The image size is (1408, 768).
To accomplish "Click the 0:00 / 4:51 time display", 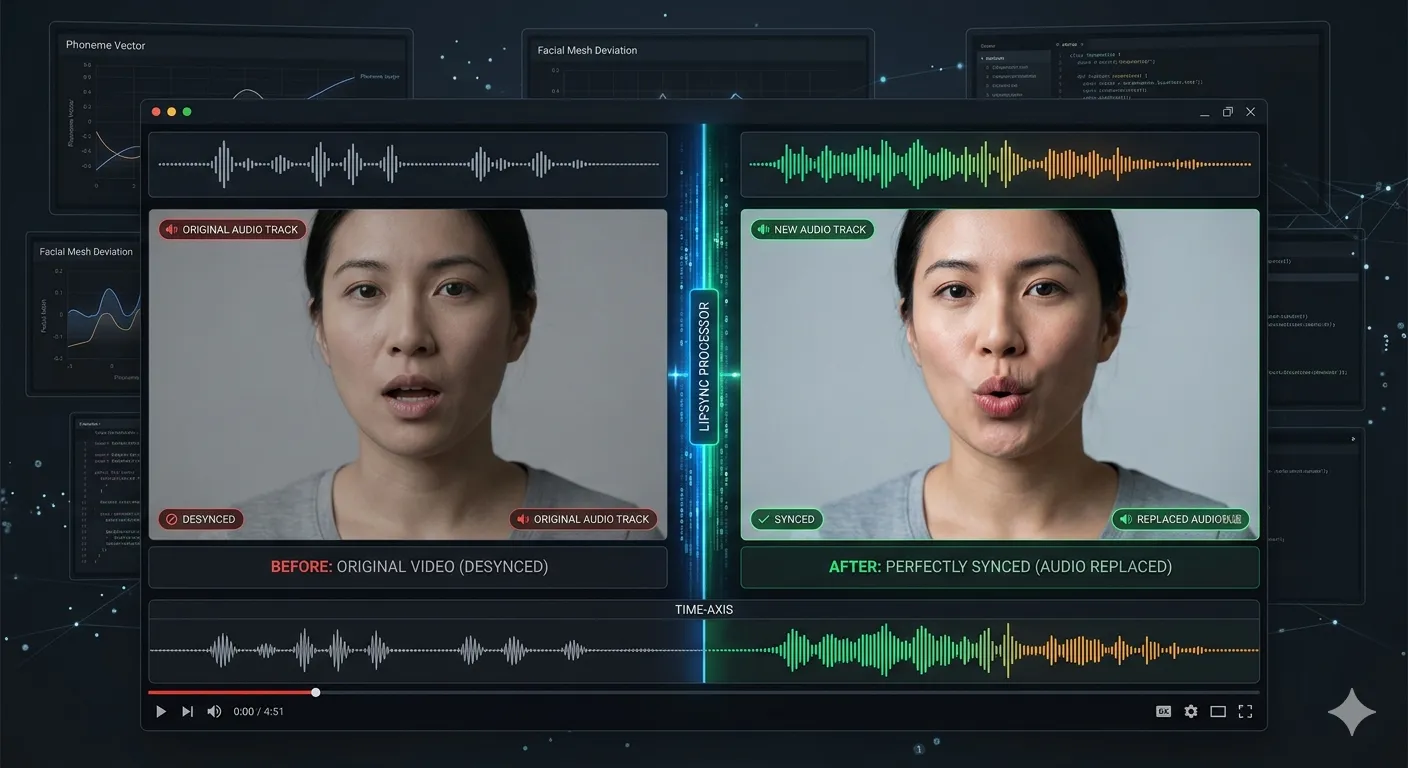I will click(259, 712).
